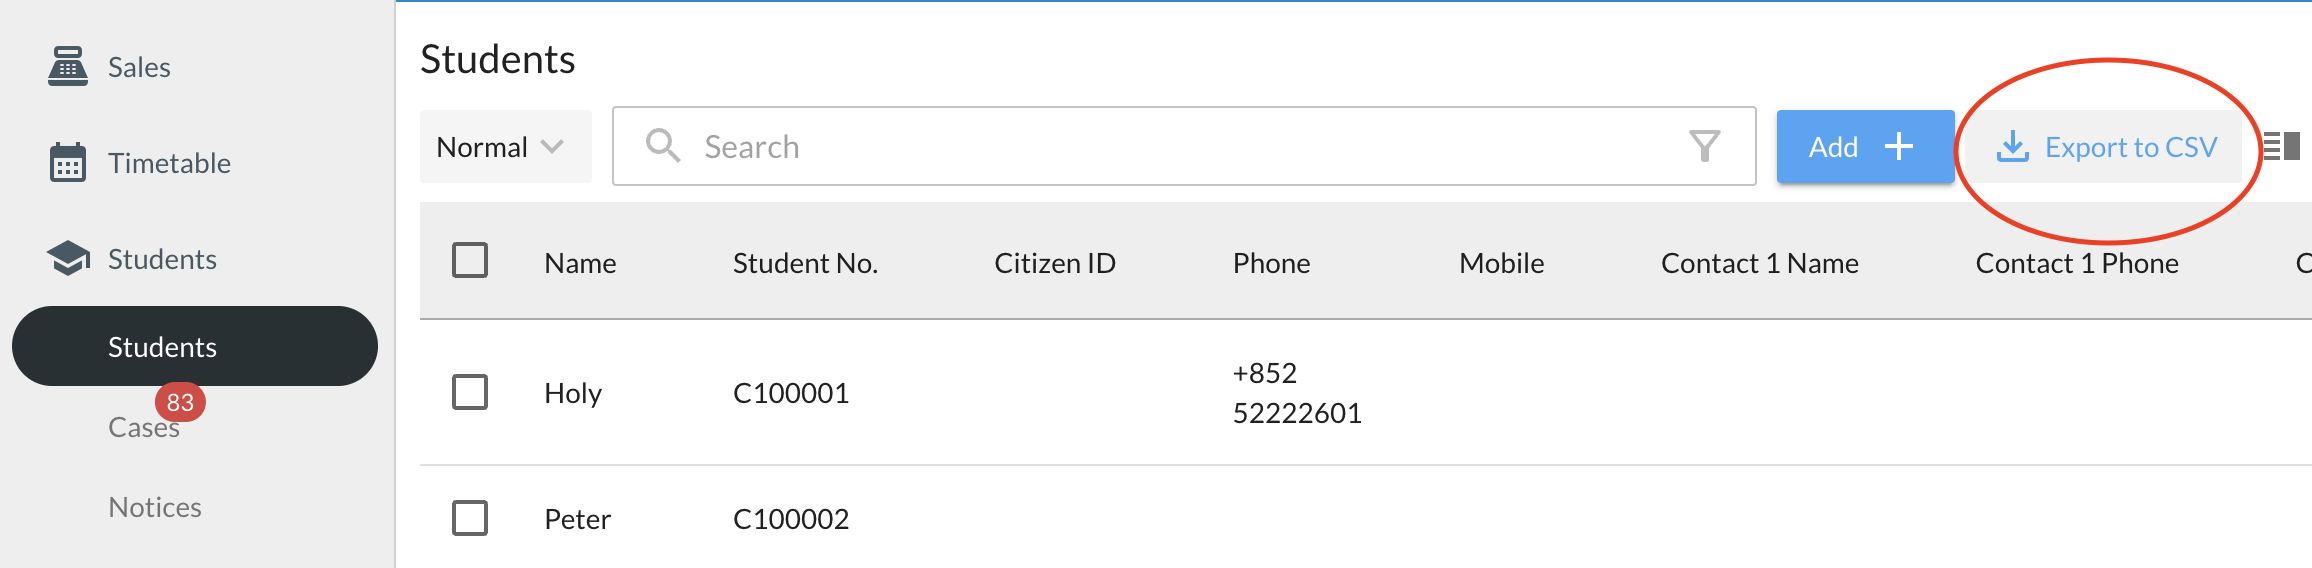Open the column layout icon
This screenshot has height=568, width=2312.
coord(2281,146)
